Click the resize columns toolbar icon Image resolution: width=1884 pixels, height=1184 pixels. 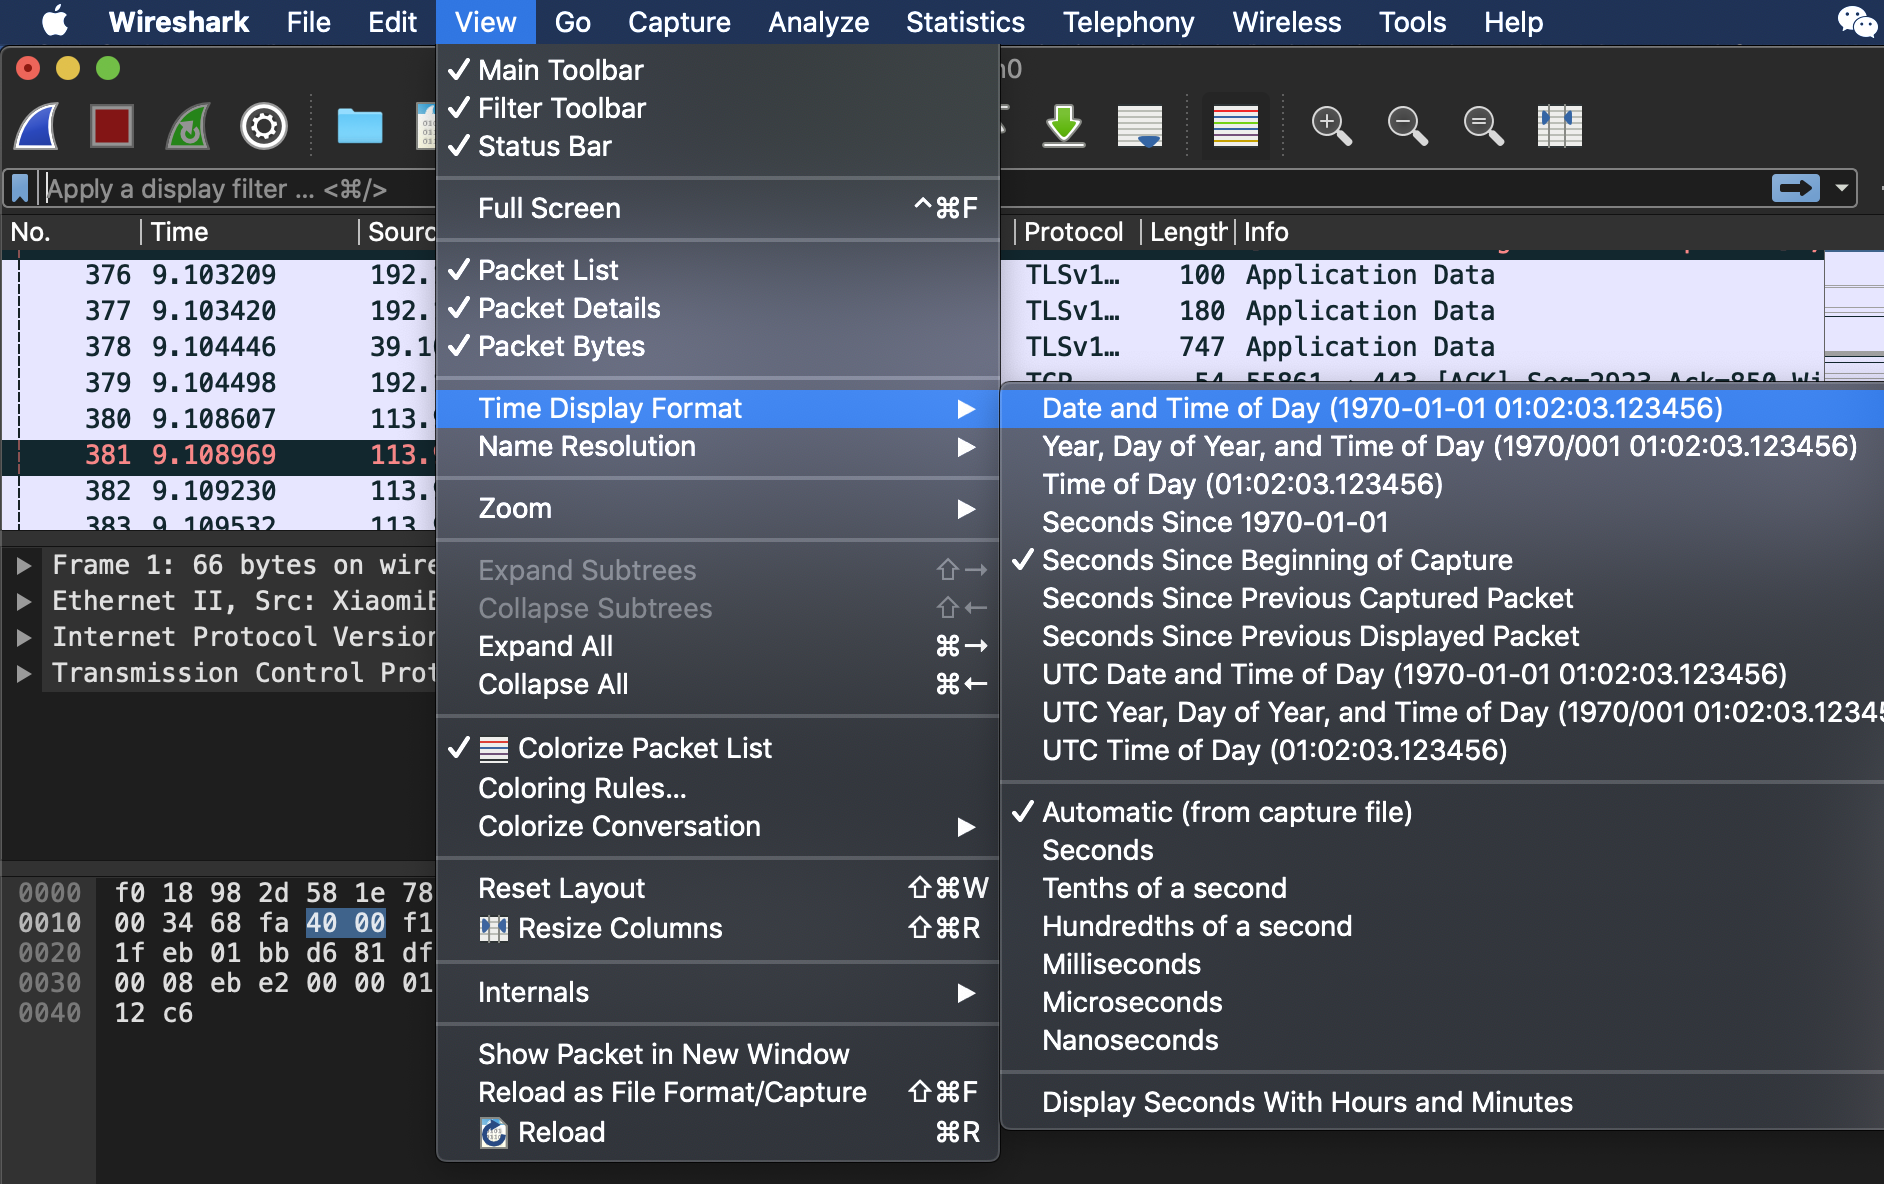[x=1559, y=126]
